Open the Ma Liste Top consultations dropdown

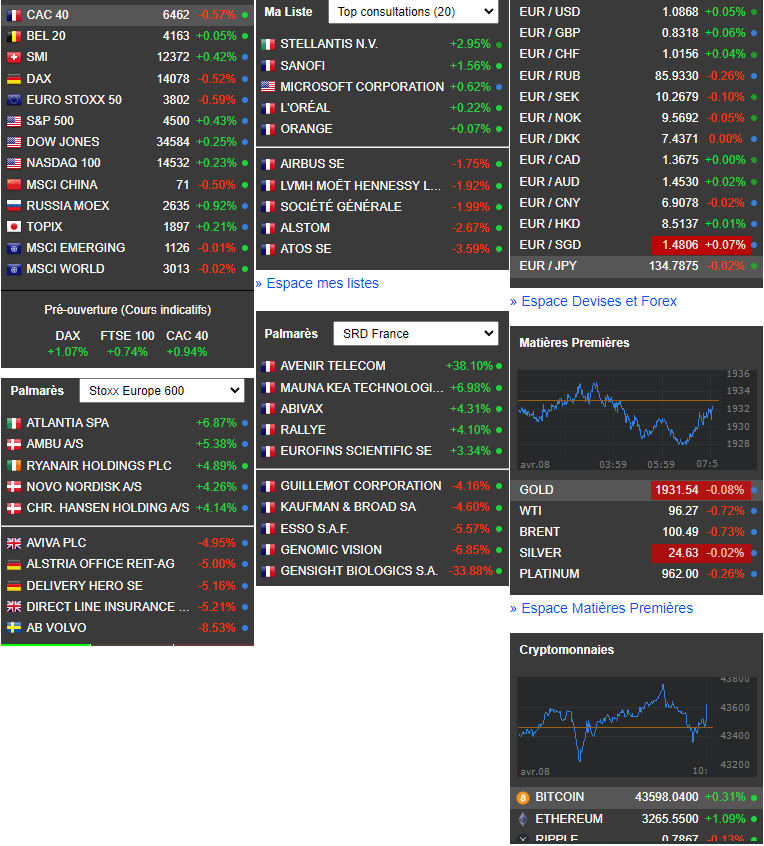(x=413, y=11)
